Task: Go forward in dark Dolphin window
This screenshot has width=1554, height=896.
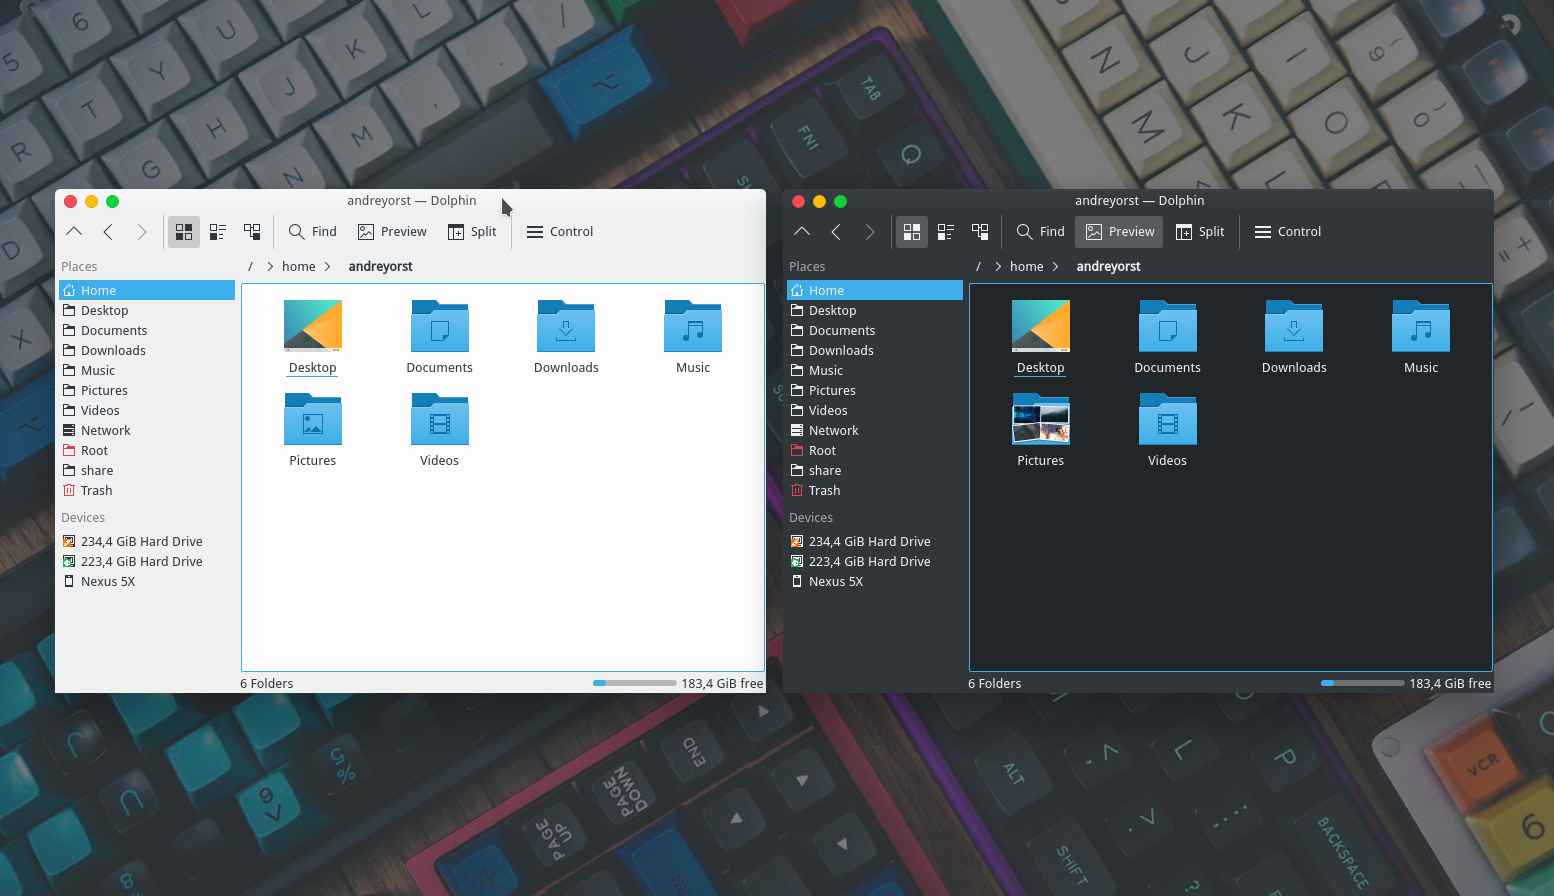Action: (x=870, y=232)
